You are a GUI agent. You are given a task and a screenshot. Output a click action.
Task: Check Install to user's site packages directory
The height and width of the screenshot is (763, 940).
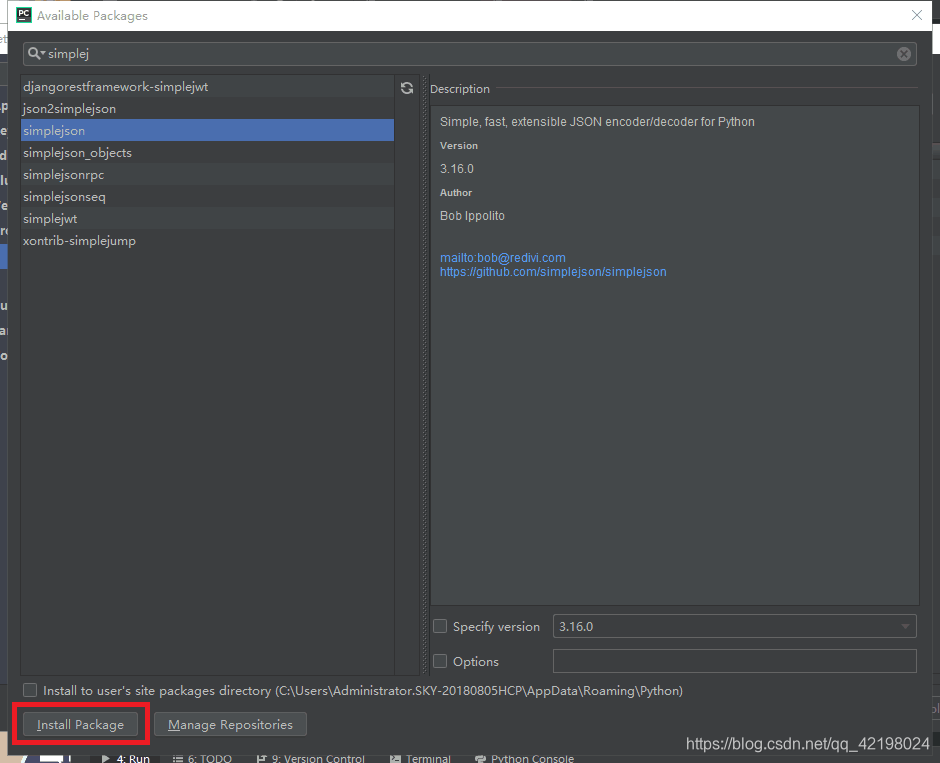[30, 690]
